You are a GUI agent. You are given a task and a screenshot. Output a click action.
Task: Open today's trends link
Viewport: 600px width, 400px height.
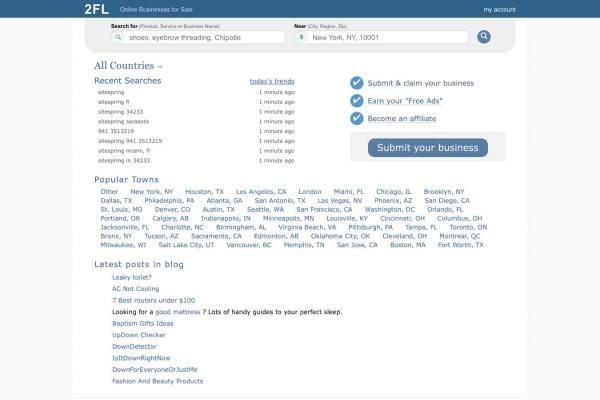pyautogui.click(x=271, y=81)
